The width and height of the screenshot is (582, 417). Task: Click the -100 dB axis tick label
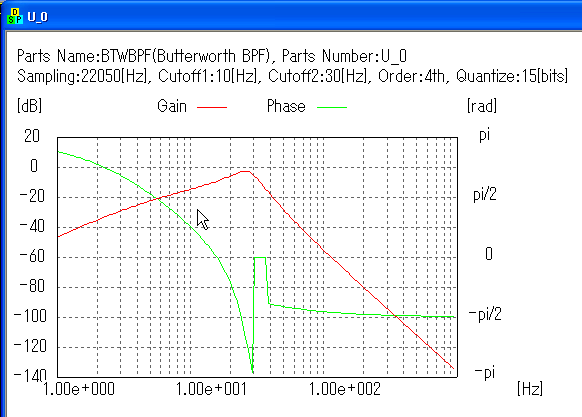[30, 316]
